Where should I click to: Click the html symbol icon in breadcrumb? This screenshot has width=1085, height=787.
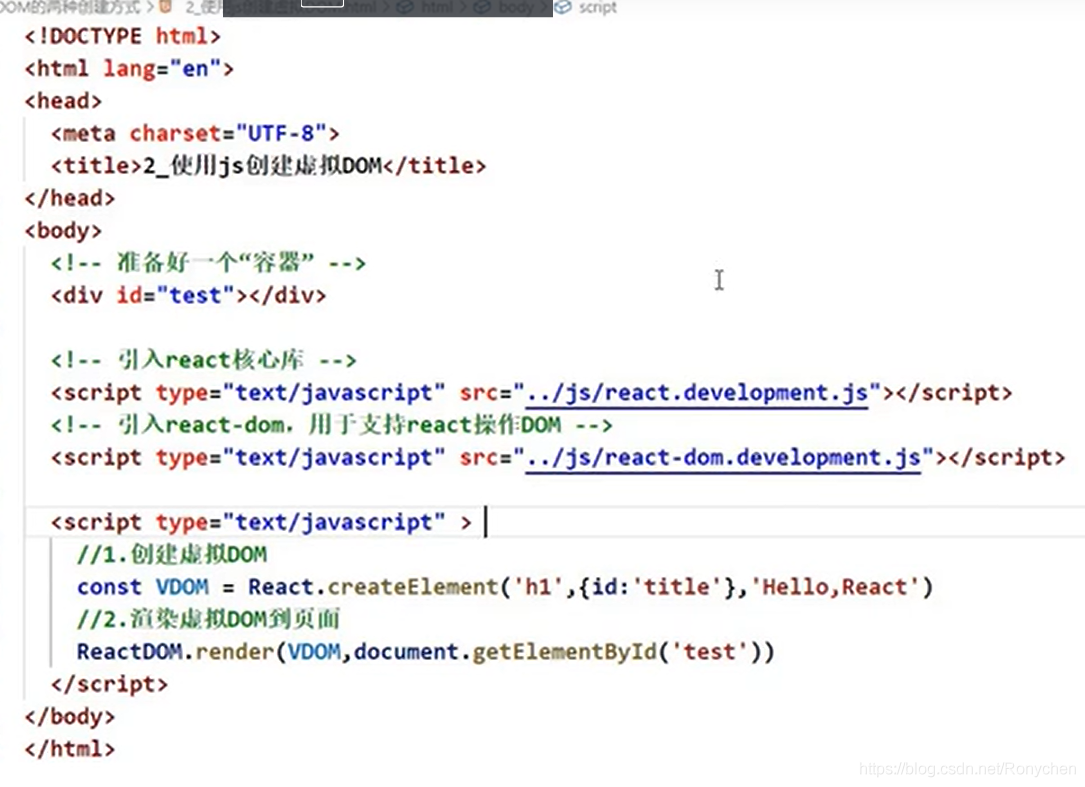click(405, 8)
